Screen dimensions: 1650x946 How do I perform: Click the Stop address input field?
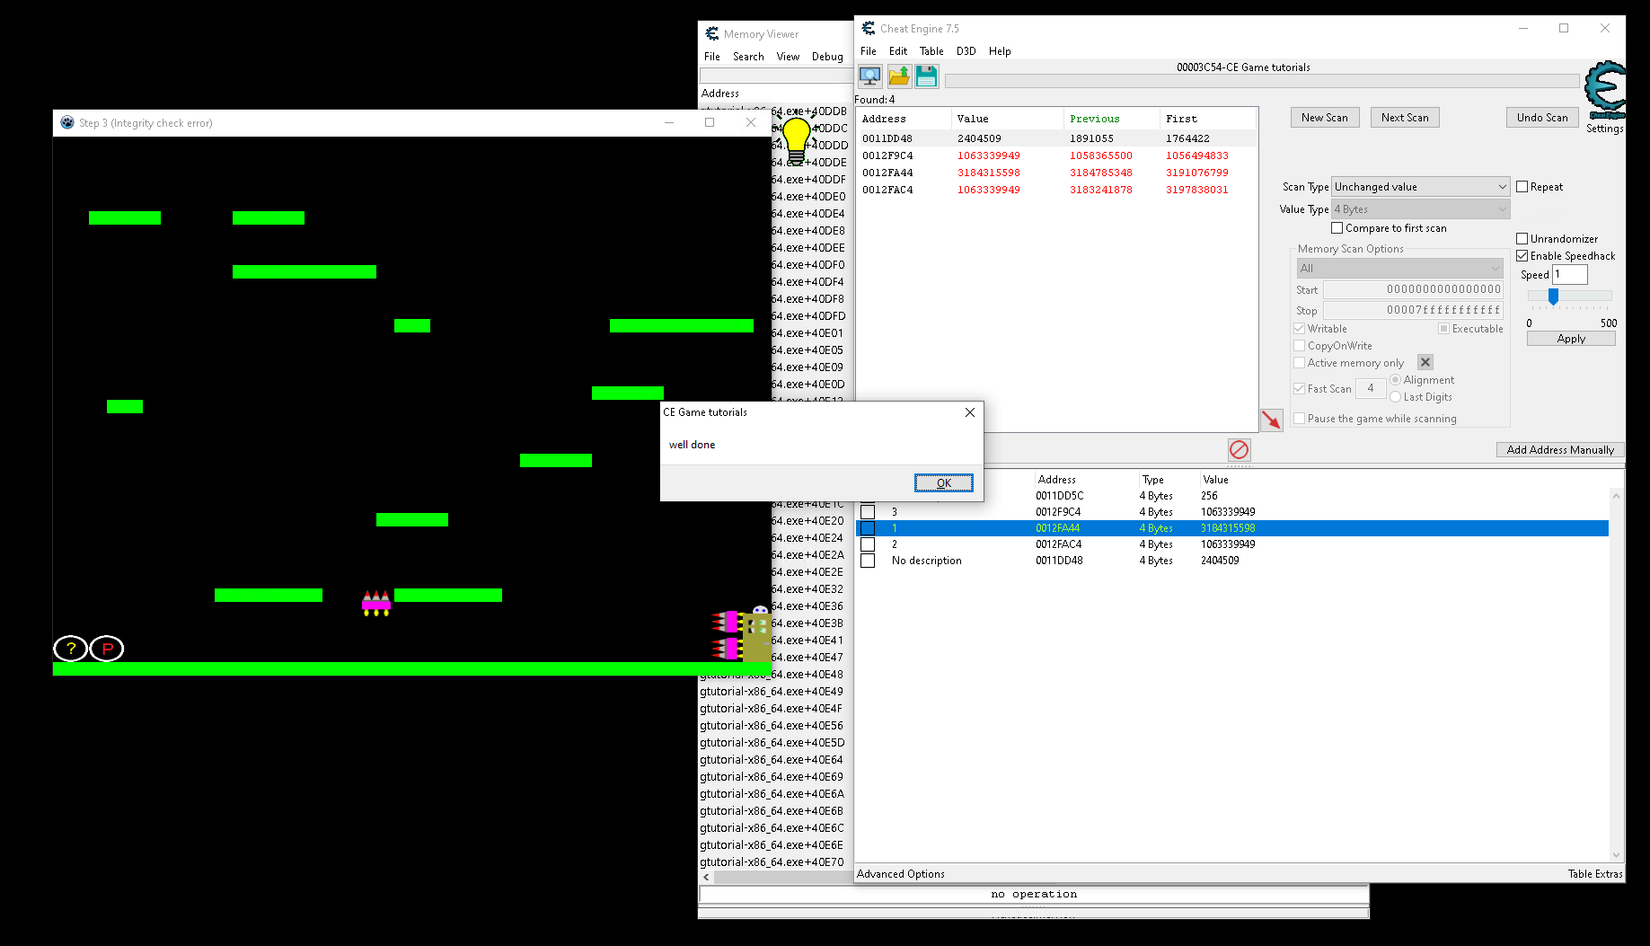point(1413,311)
